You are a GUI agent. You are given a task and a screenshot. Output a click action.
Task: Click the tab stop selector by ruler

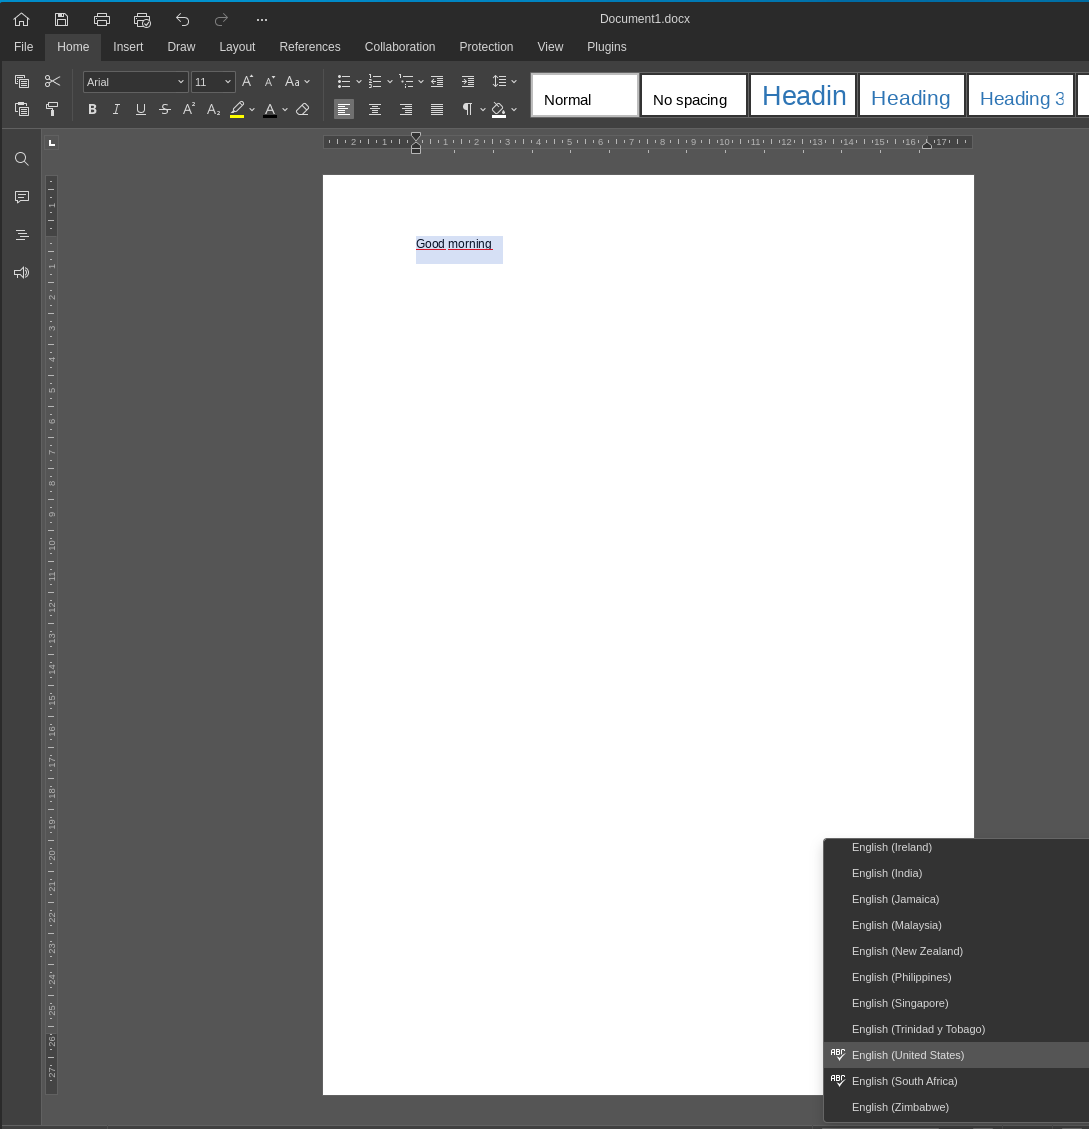pos(52,143)
